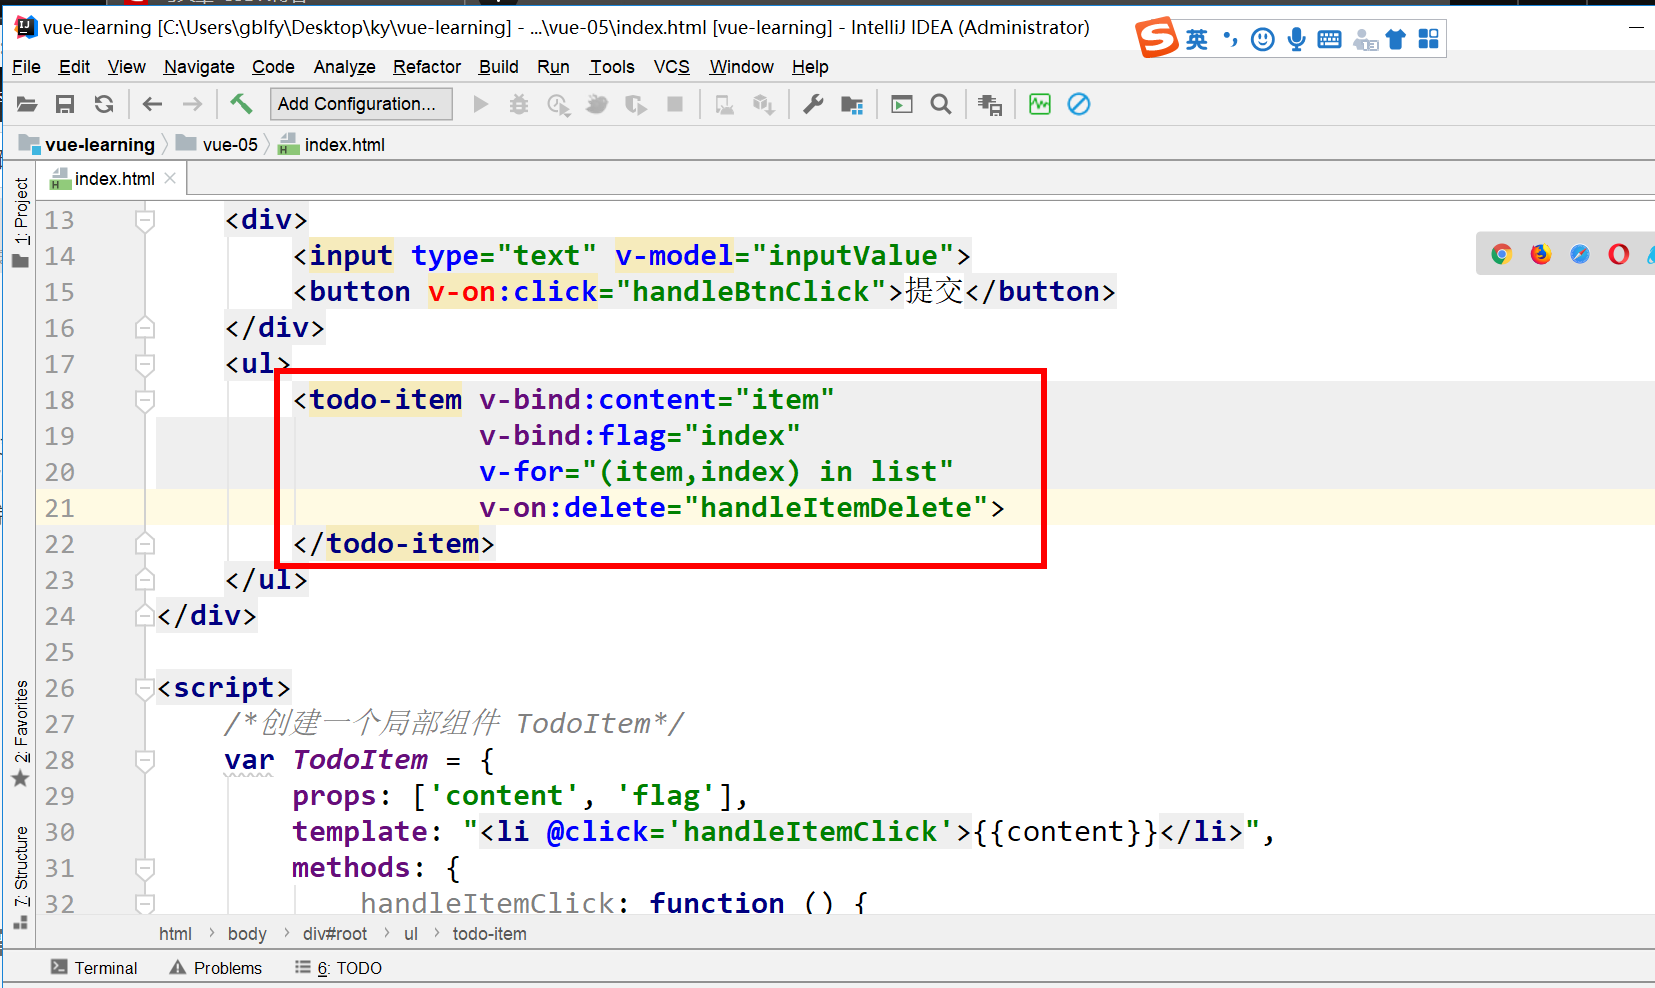Open the page preview in Safari

[x=1580, y=254]
